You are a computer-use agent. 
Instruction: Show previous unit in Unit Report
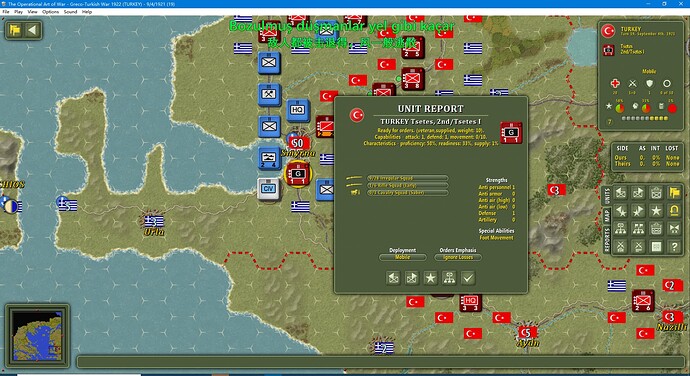click(x=393, y=278)
